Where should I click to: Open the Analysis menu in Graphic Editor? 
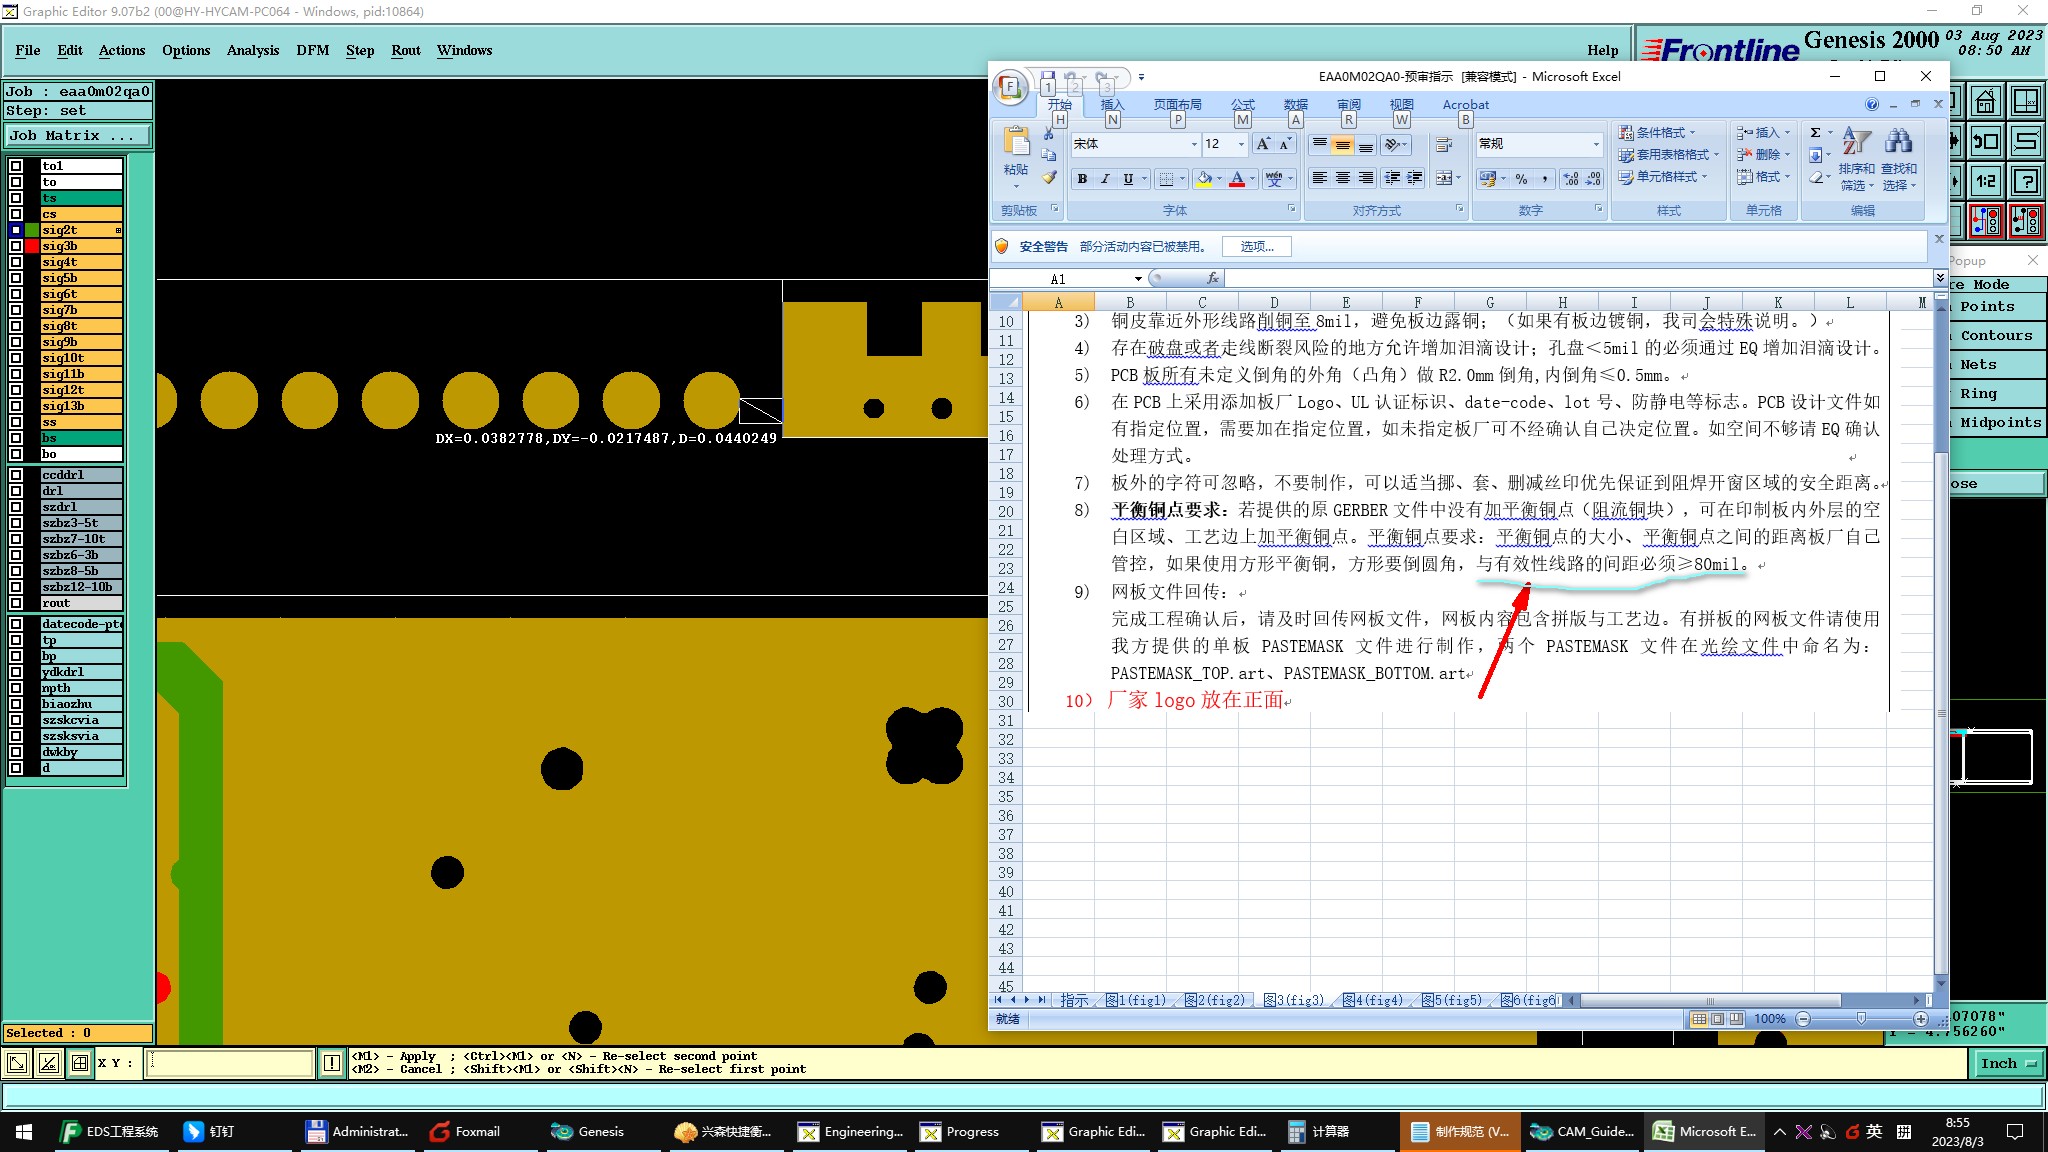[x=253, y=50]
